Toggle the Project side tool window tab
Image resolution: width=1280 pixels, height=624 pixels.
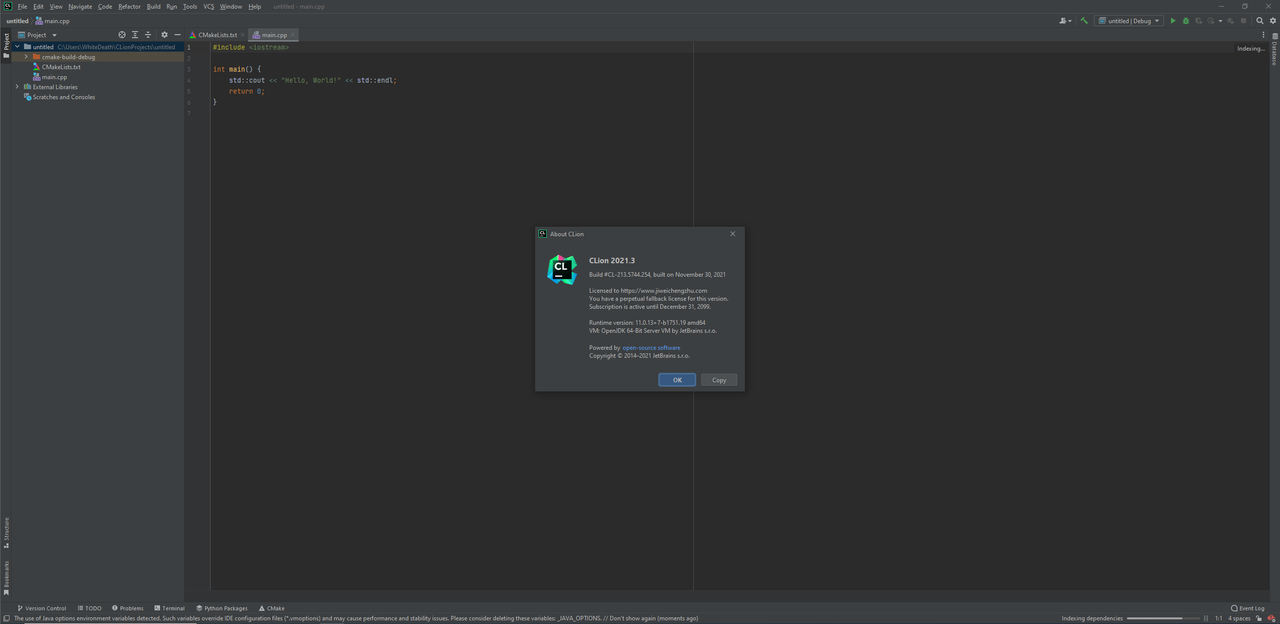click(6, 44)
